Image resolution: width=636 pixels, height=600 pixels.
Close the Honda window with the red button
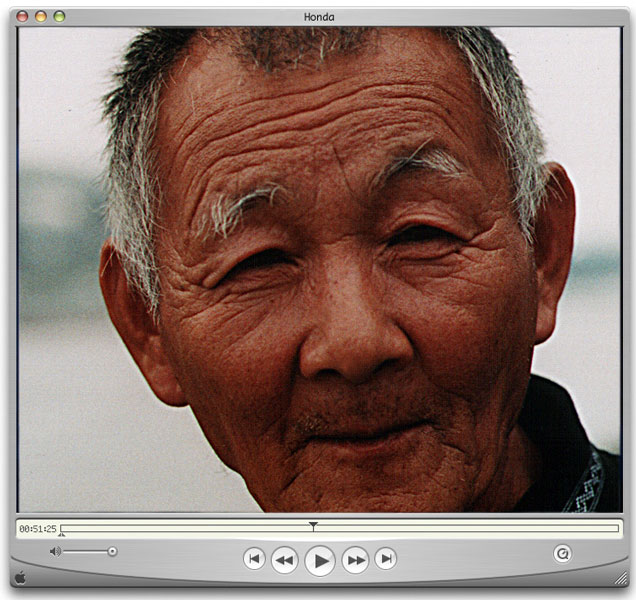22,16
